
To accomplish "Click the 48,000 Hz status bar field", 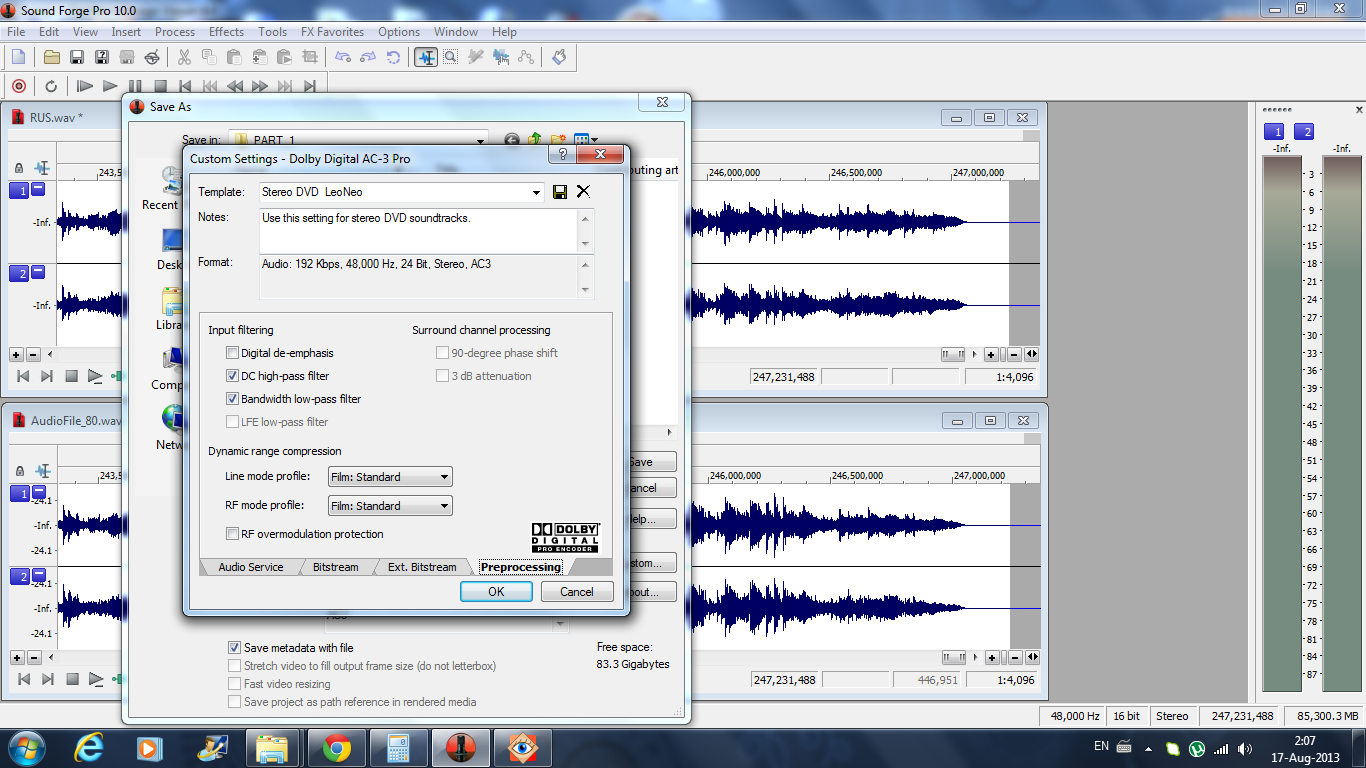I will pyautogui.click(x=1075, y=716).
